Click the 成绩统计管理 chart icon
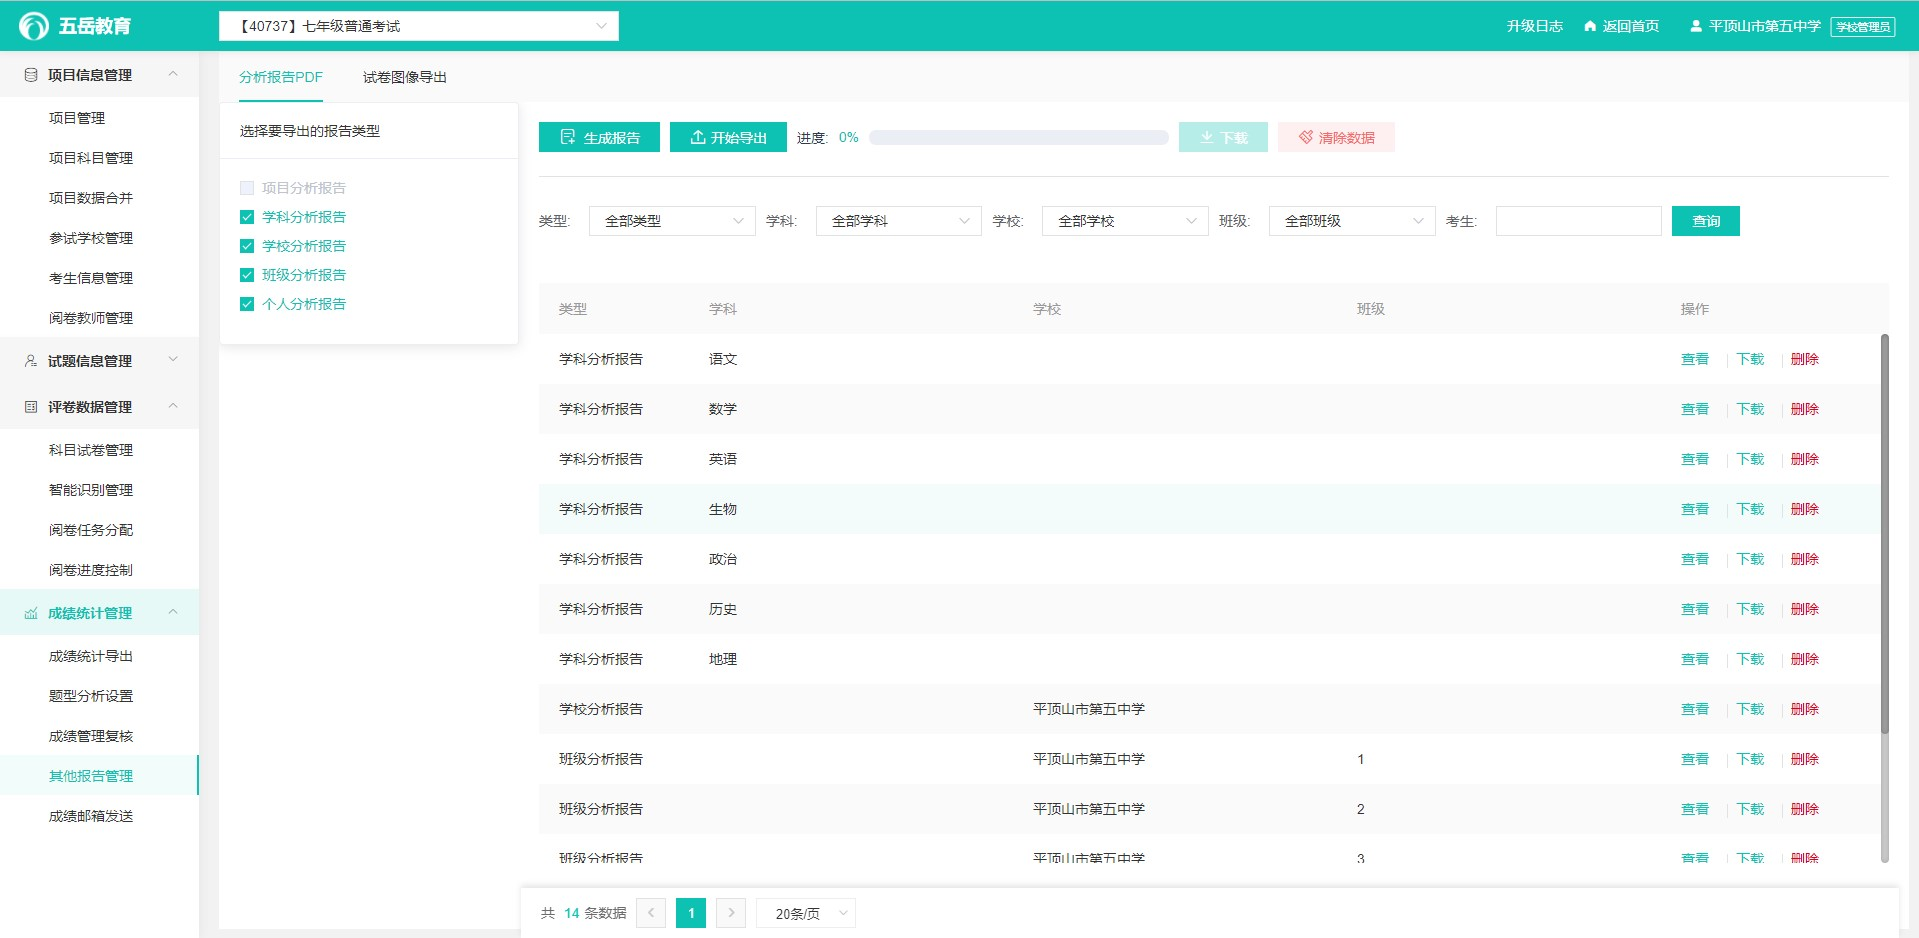This screenshot has height=938, width=1919. click(x=31, y=613)
